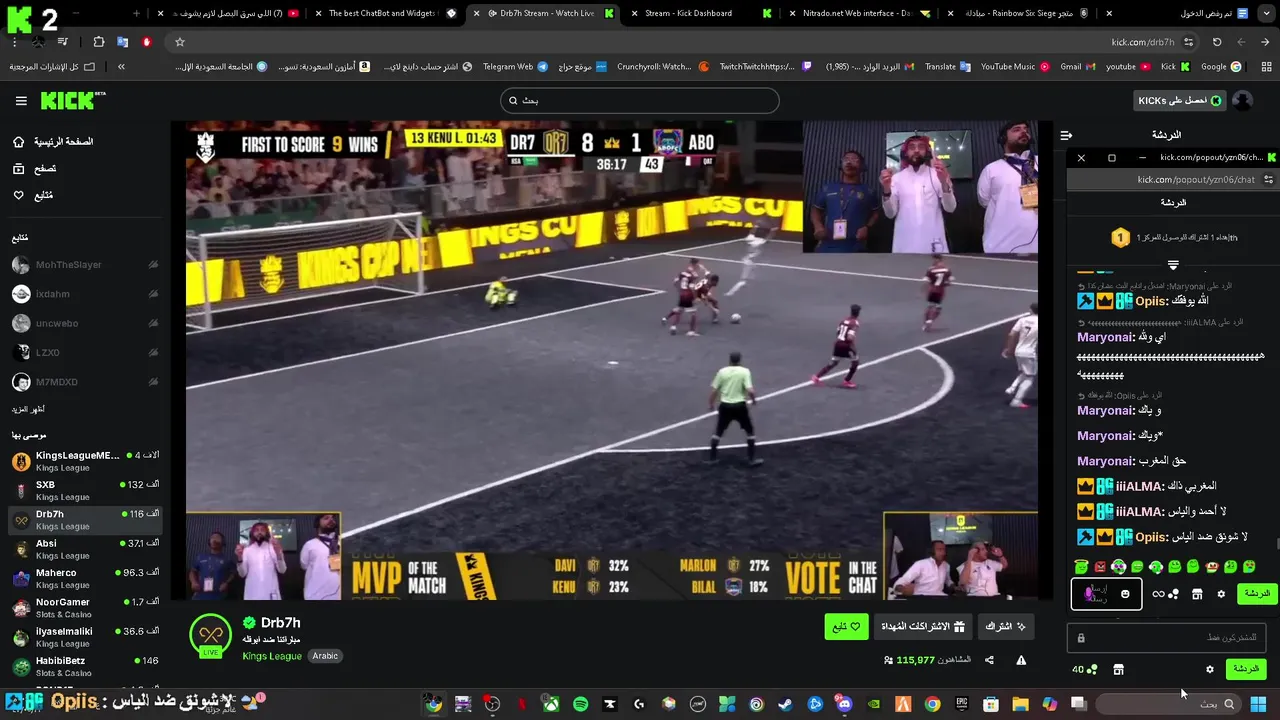This screenshot has width=1280, height=720.
Task: Open Steam from the taskbar
Action: (x=786, y=705)
